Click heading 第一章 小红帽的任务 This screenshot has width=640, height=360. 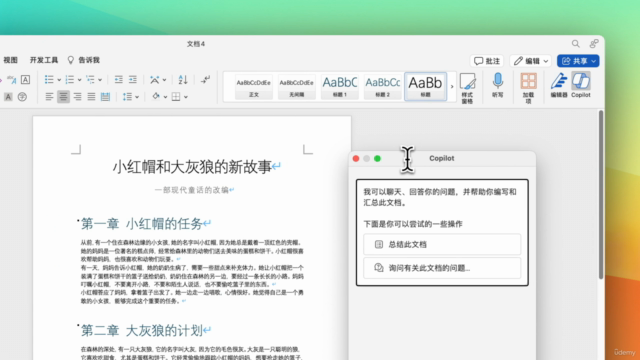point(142,224)
